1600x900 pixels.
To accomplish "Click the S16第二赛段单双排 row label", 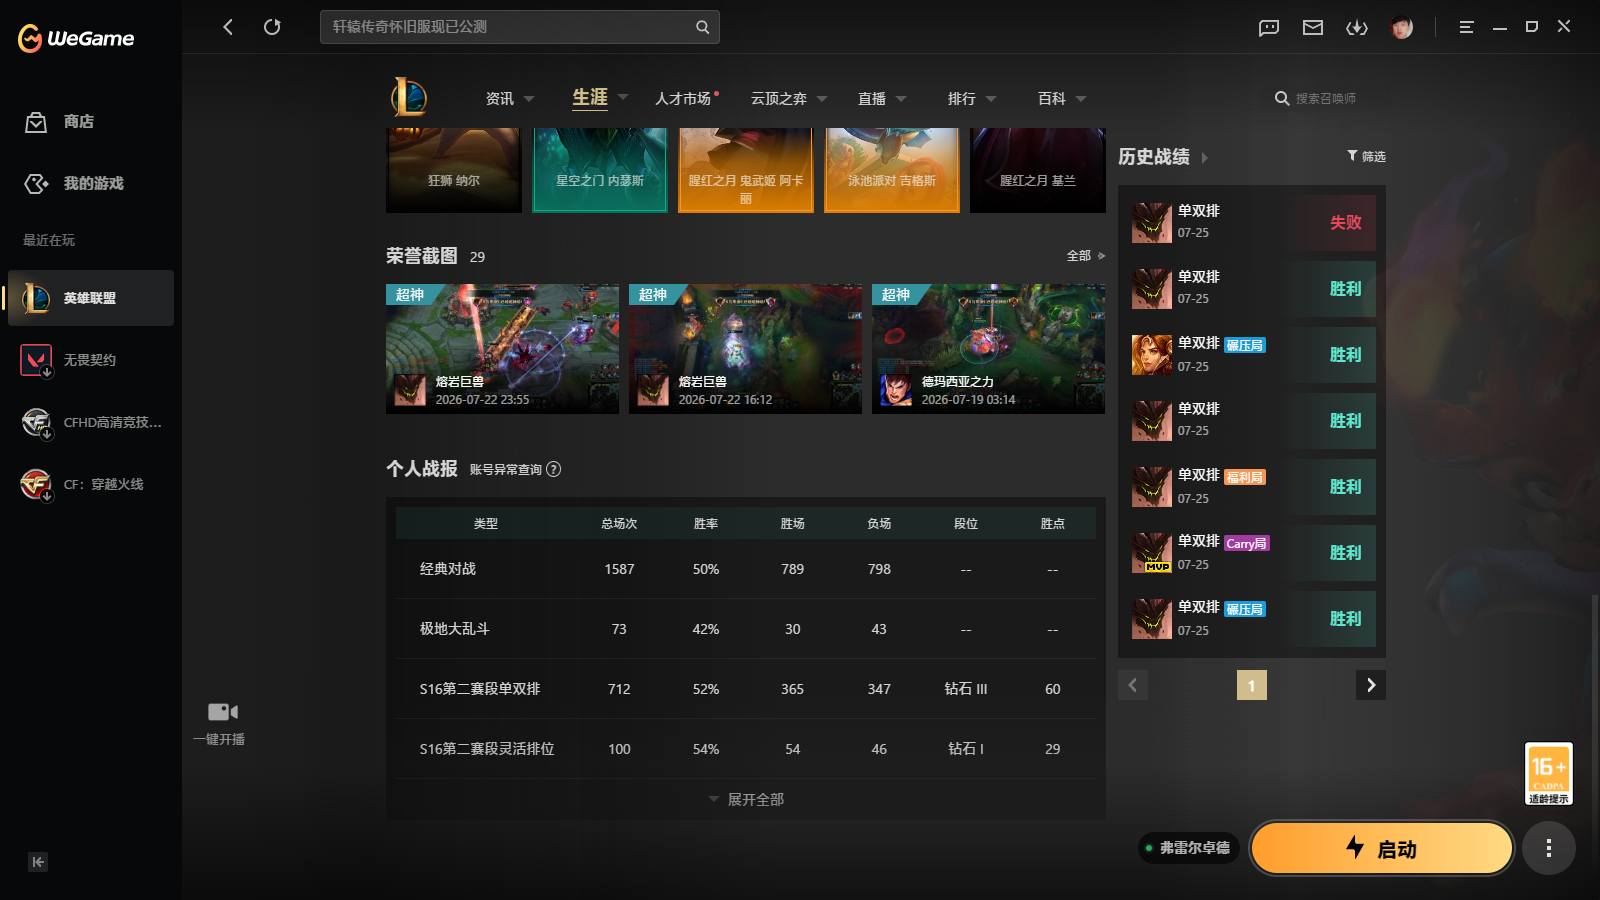I will 480,689.
